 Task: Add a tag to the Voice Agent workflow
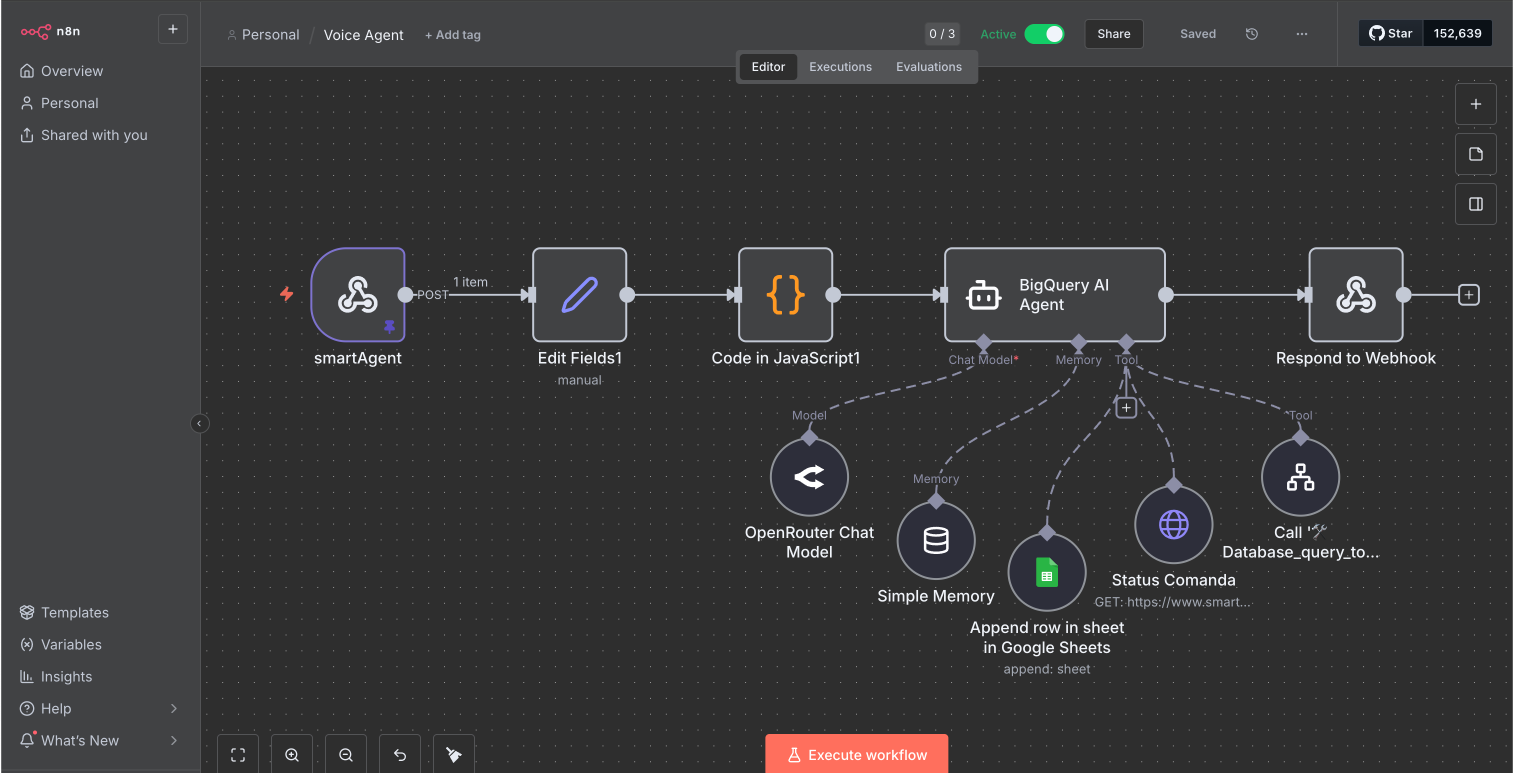(452, 34)
